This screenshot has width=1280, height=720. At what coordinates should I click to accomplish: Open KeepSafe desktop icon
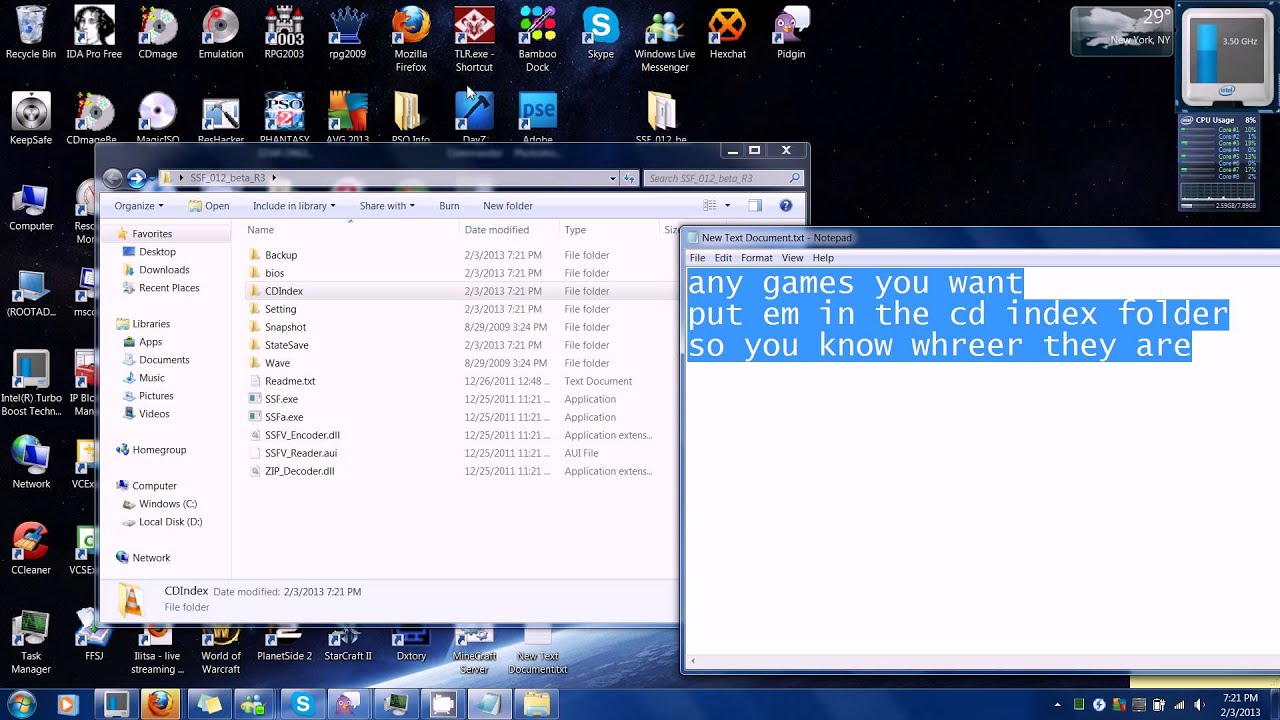(31, 118)
